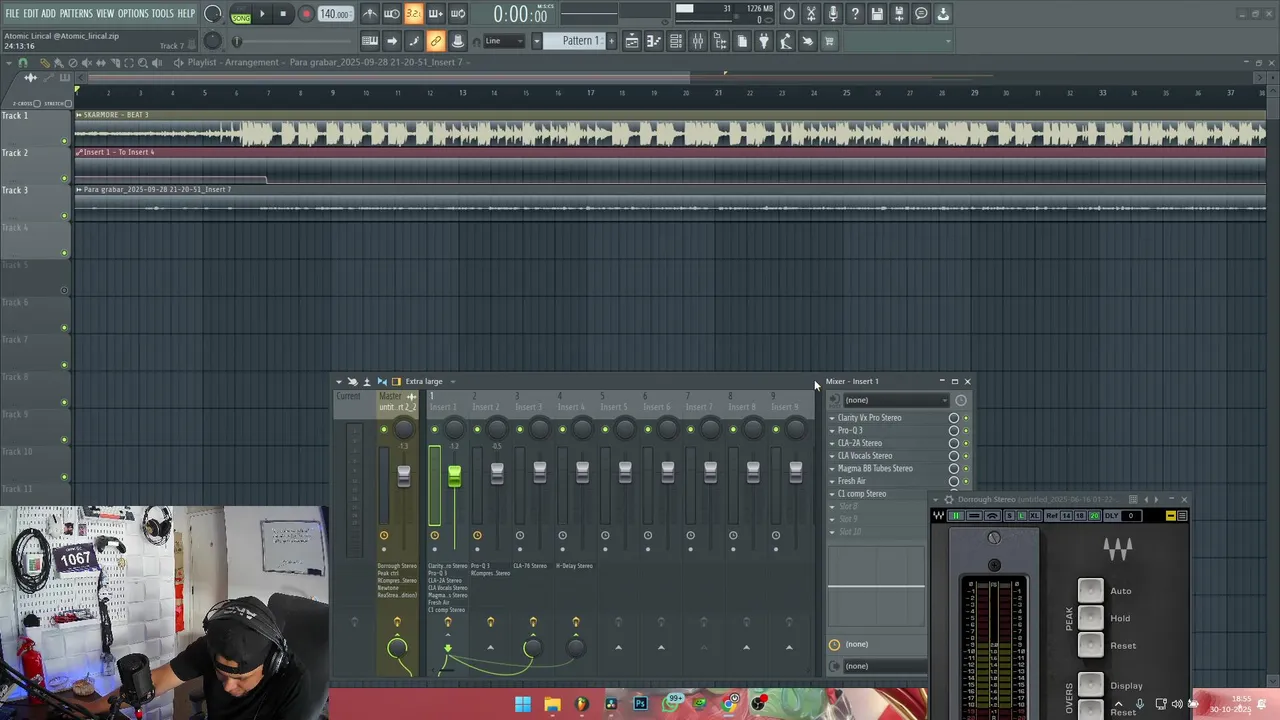Open File Explorer from the taskbar

tap(552, 704)
